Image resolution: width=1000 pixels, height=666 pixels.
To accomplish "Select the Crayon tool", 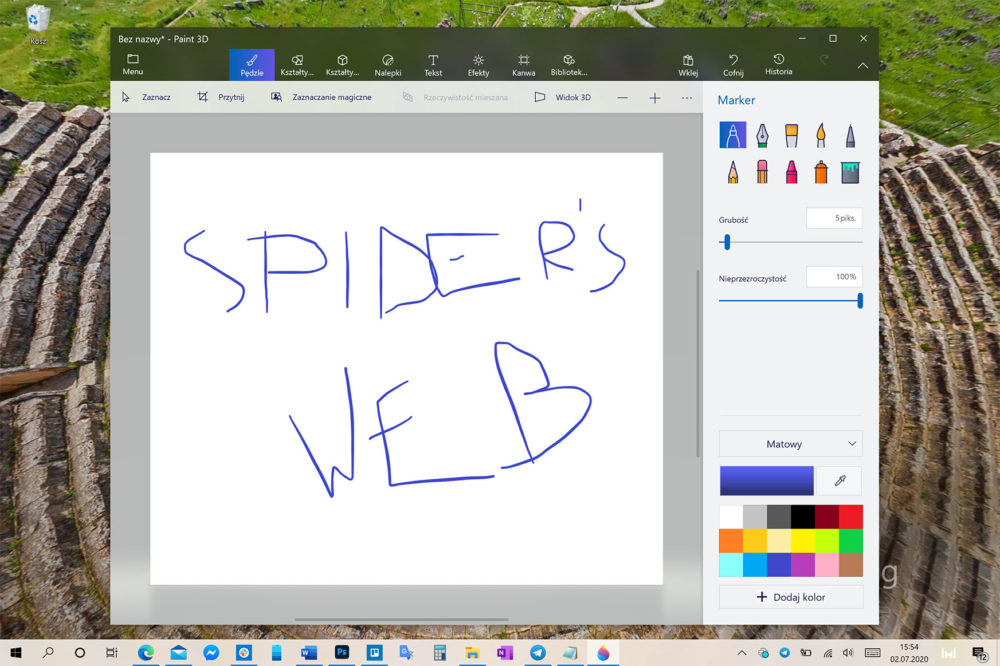I will [x=791, y=172].
